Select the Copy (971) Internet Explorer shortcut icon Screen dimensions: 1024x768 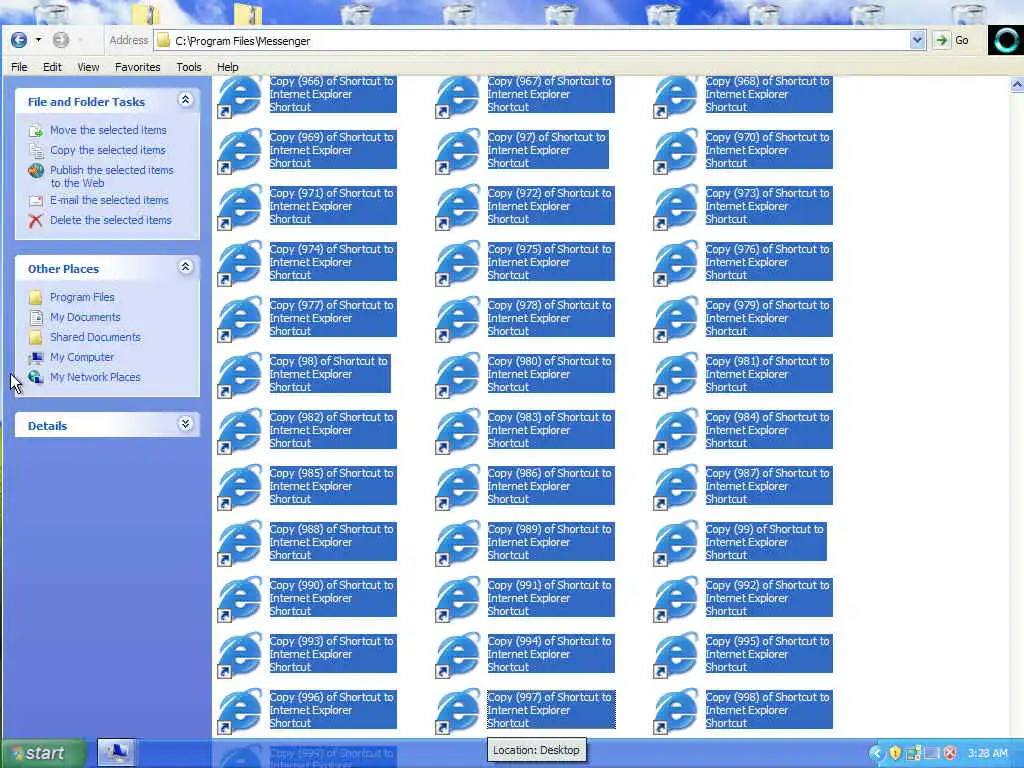[x=240, y=208]
